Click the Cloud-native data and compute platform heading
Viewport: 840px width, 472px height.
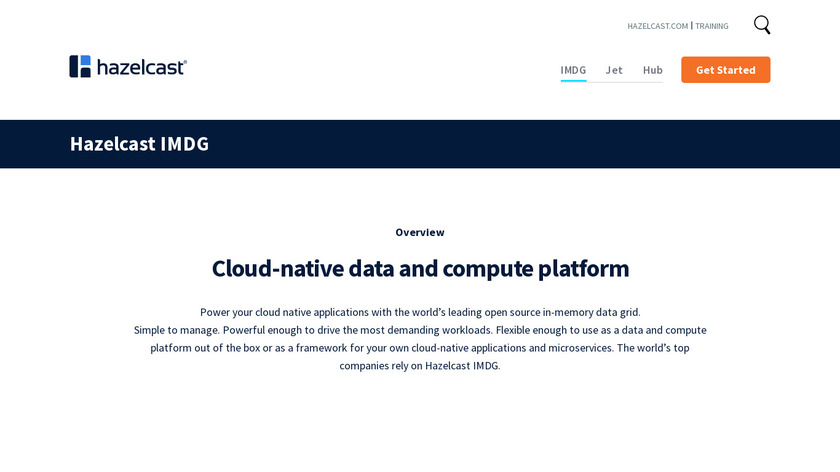pos(420,268)
